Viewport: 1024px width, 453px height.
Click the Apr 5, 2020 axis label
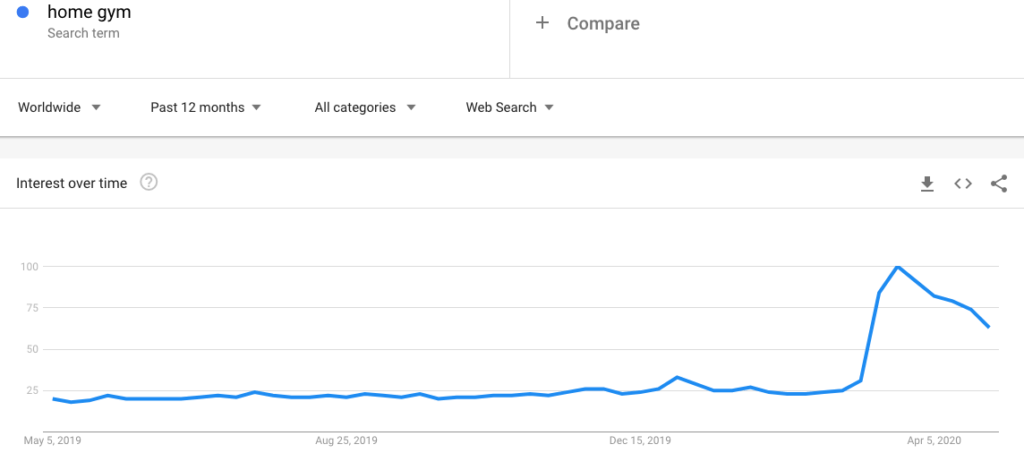(x=936, y=439)
